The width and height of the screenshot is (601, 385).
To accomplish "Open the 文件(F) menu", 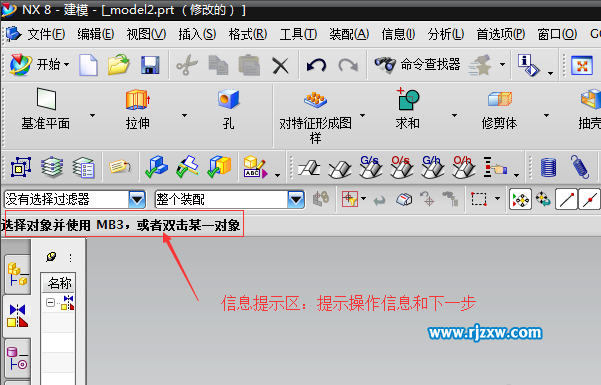I will (x=46, y=35).
